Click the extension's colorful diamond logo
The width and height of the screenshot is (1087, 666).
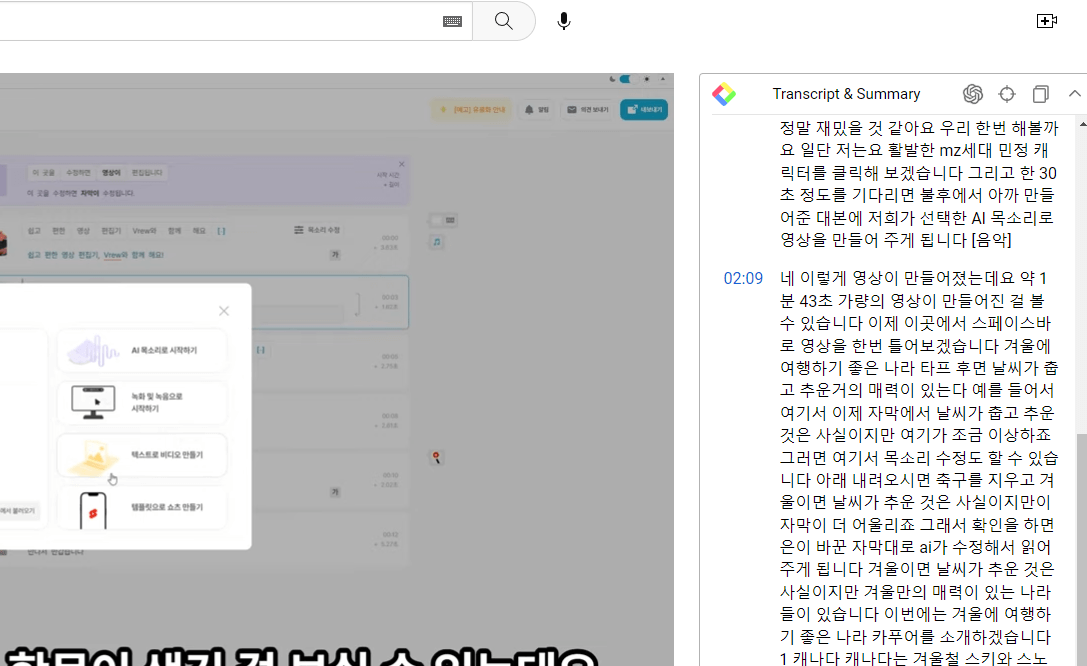click(724, 93)
